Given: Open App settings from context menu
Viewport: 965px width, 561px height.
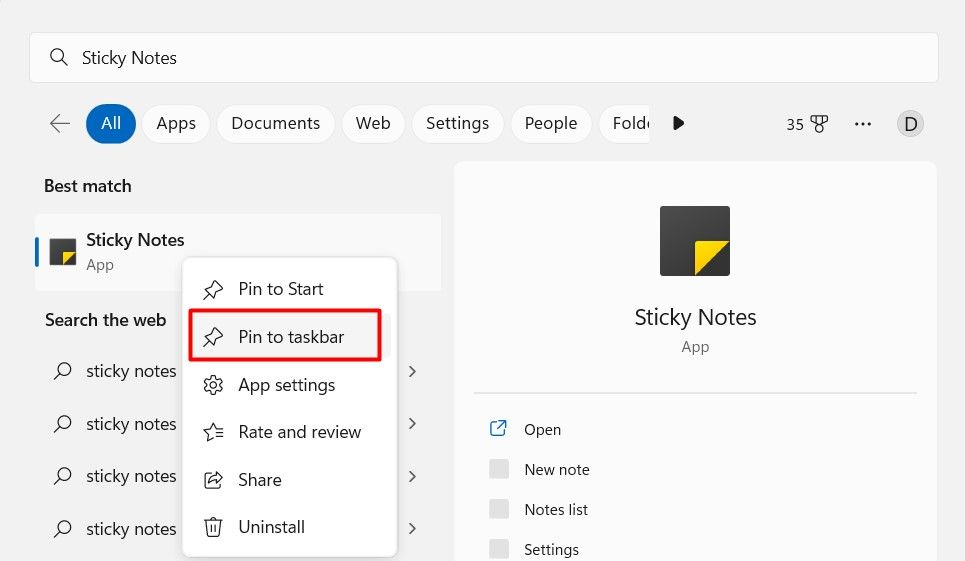Looking at the screenshot, I should [x=290, y=384].
